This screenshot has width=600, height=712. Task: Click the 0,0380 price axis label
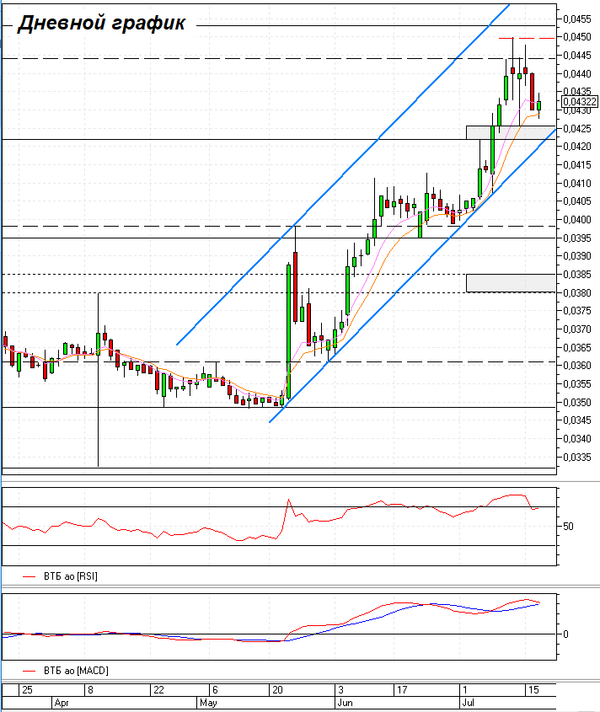pyautogui.click(x=577, y=293)
